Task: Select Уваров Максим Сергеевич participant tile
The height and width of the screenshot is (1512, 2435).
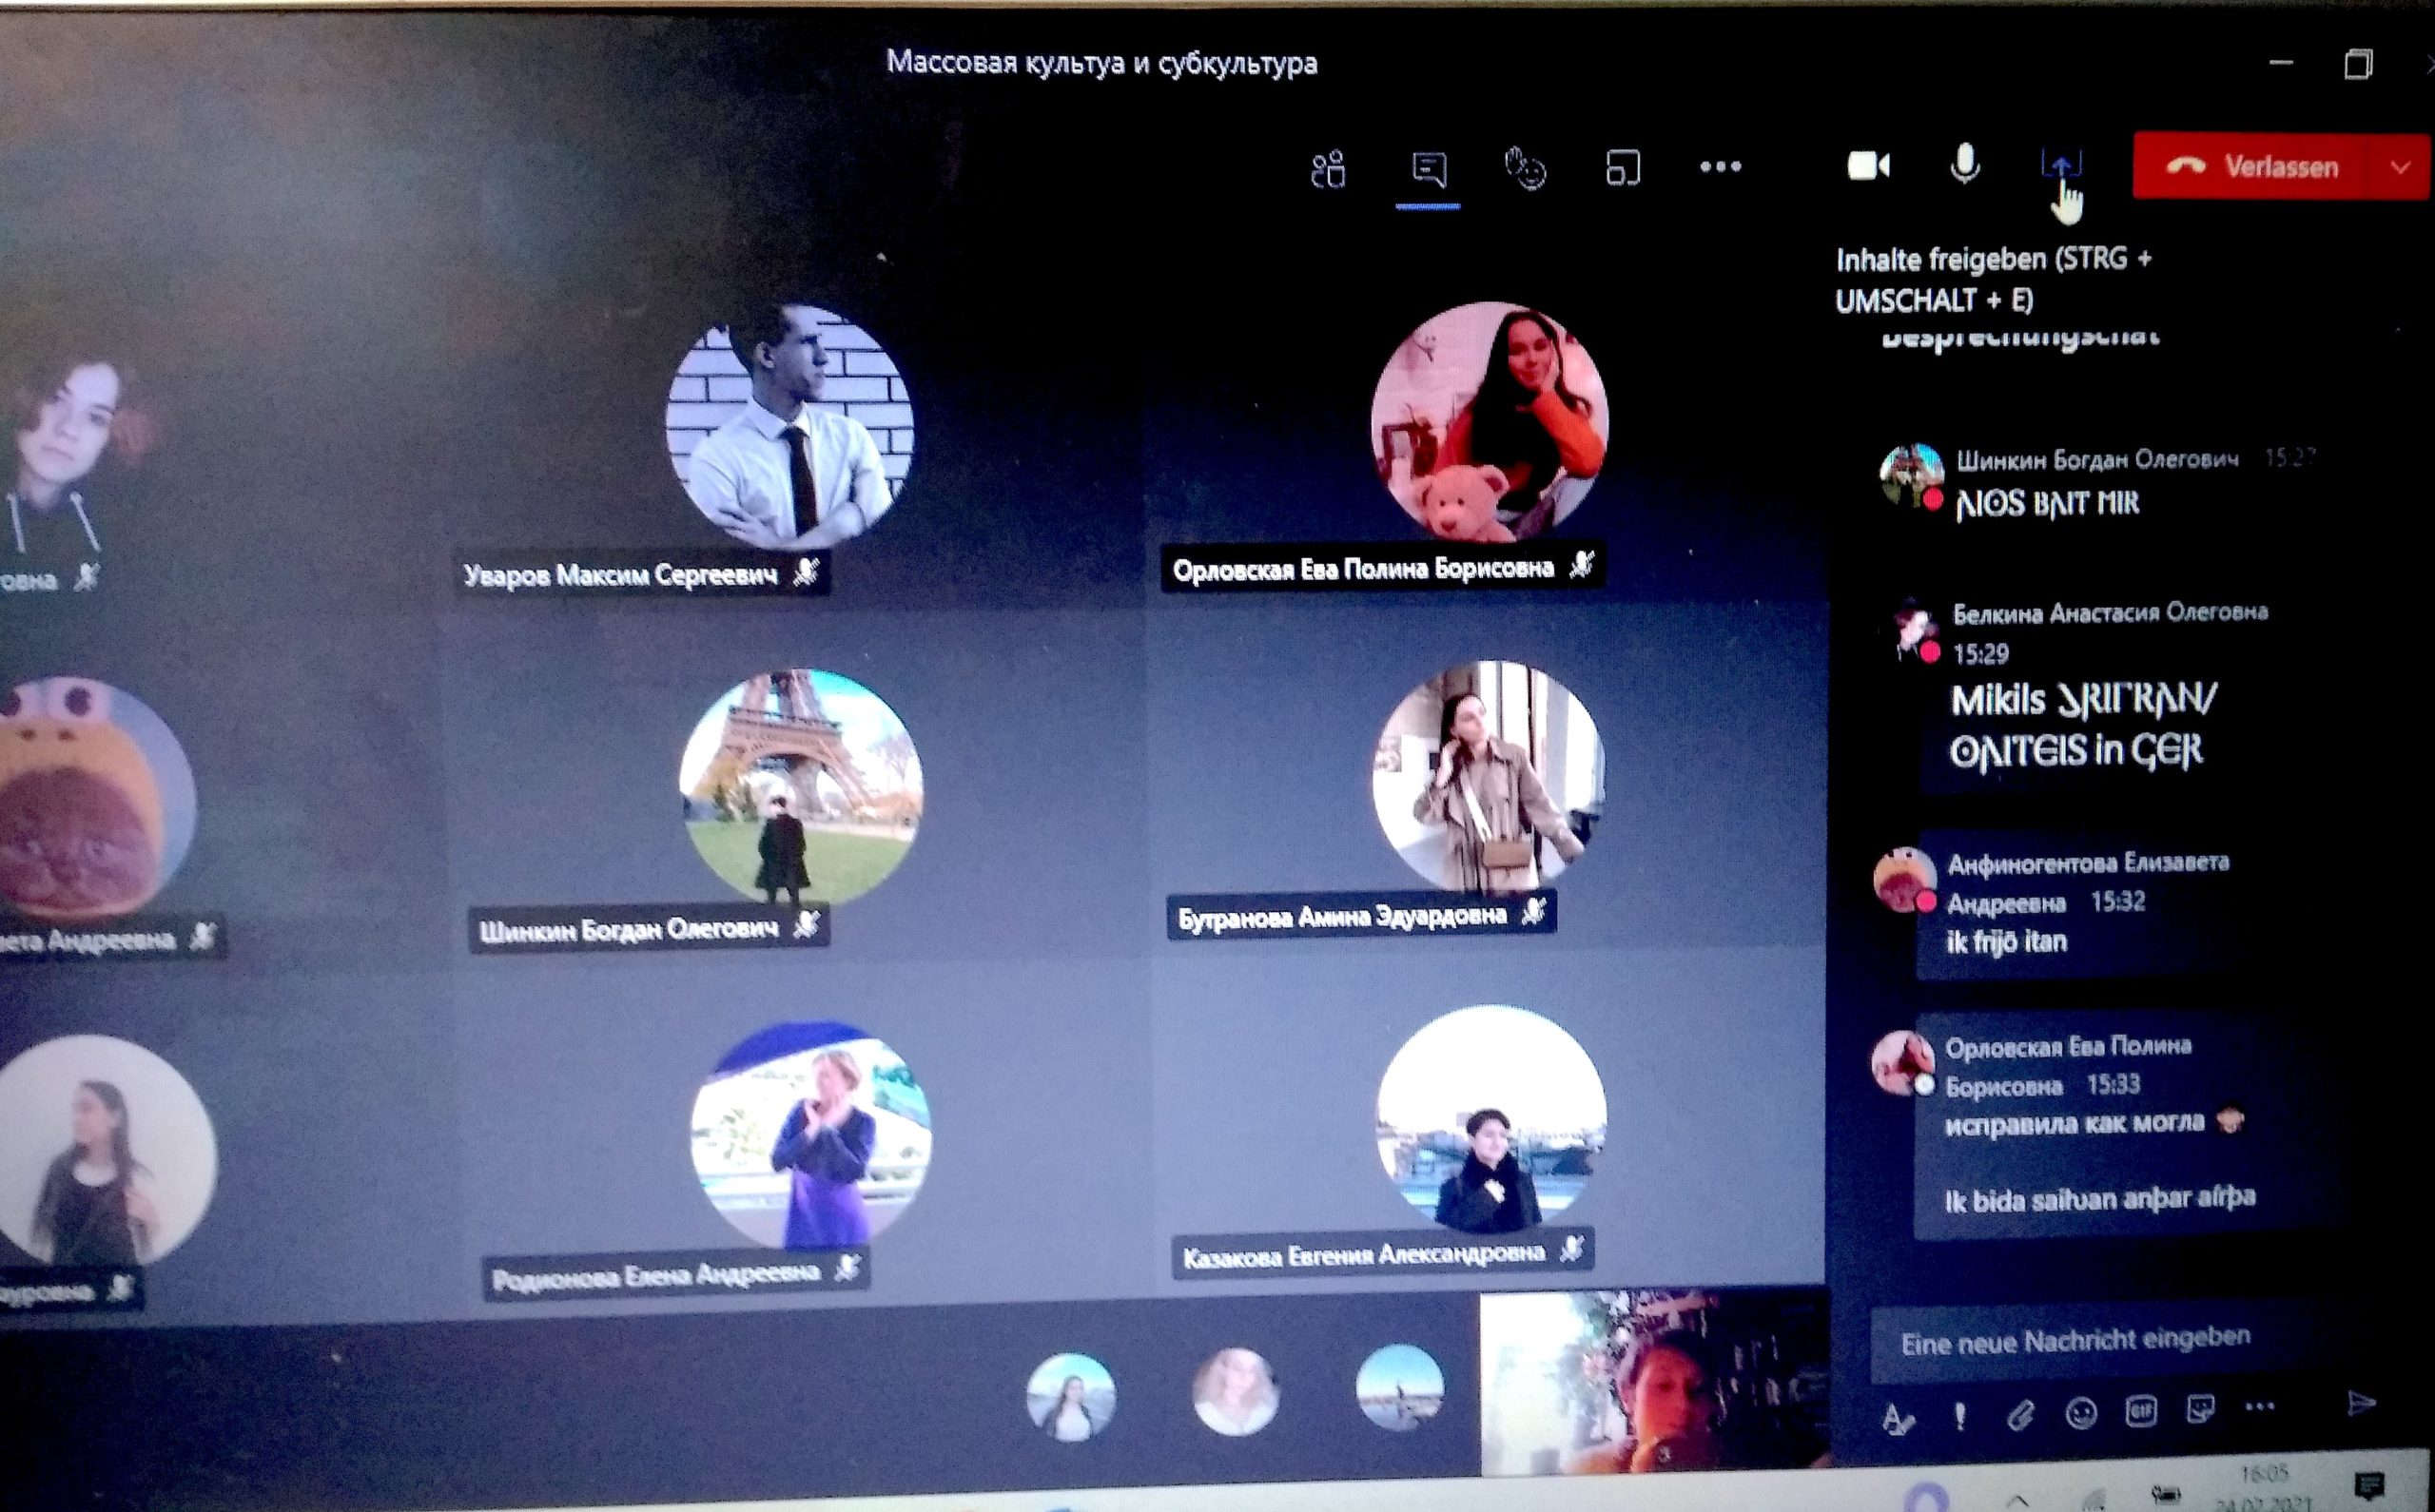Action: coord(790,430)
